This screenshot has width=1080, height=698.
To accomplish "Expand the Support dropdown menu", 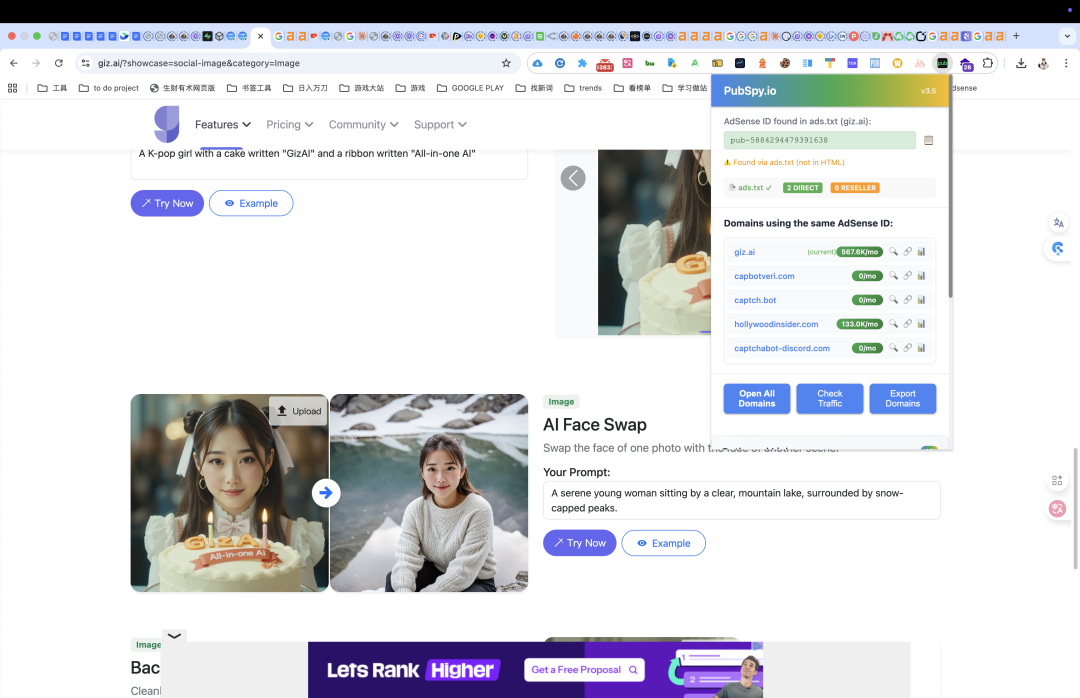I will 440,125.
